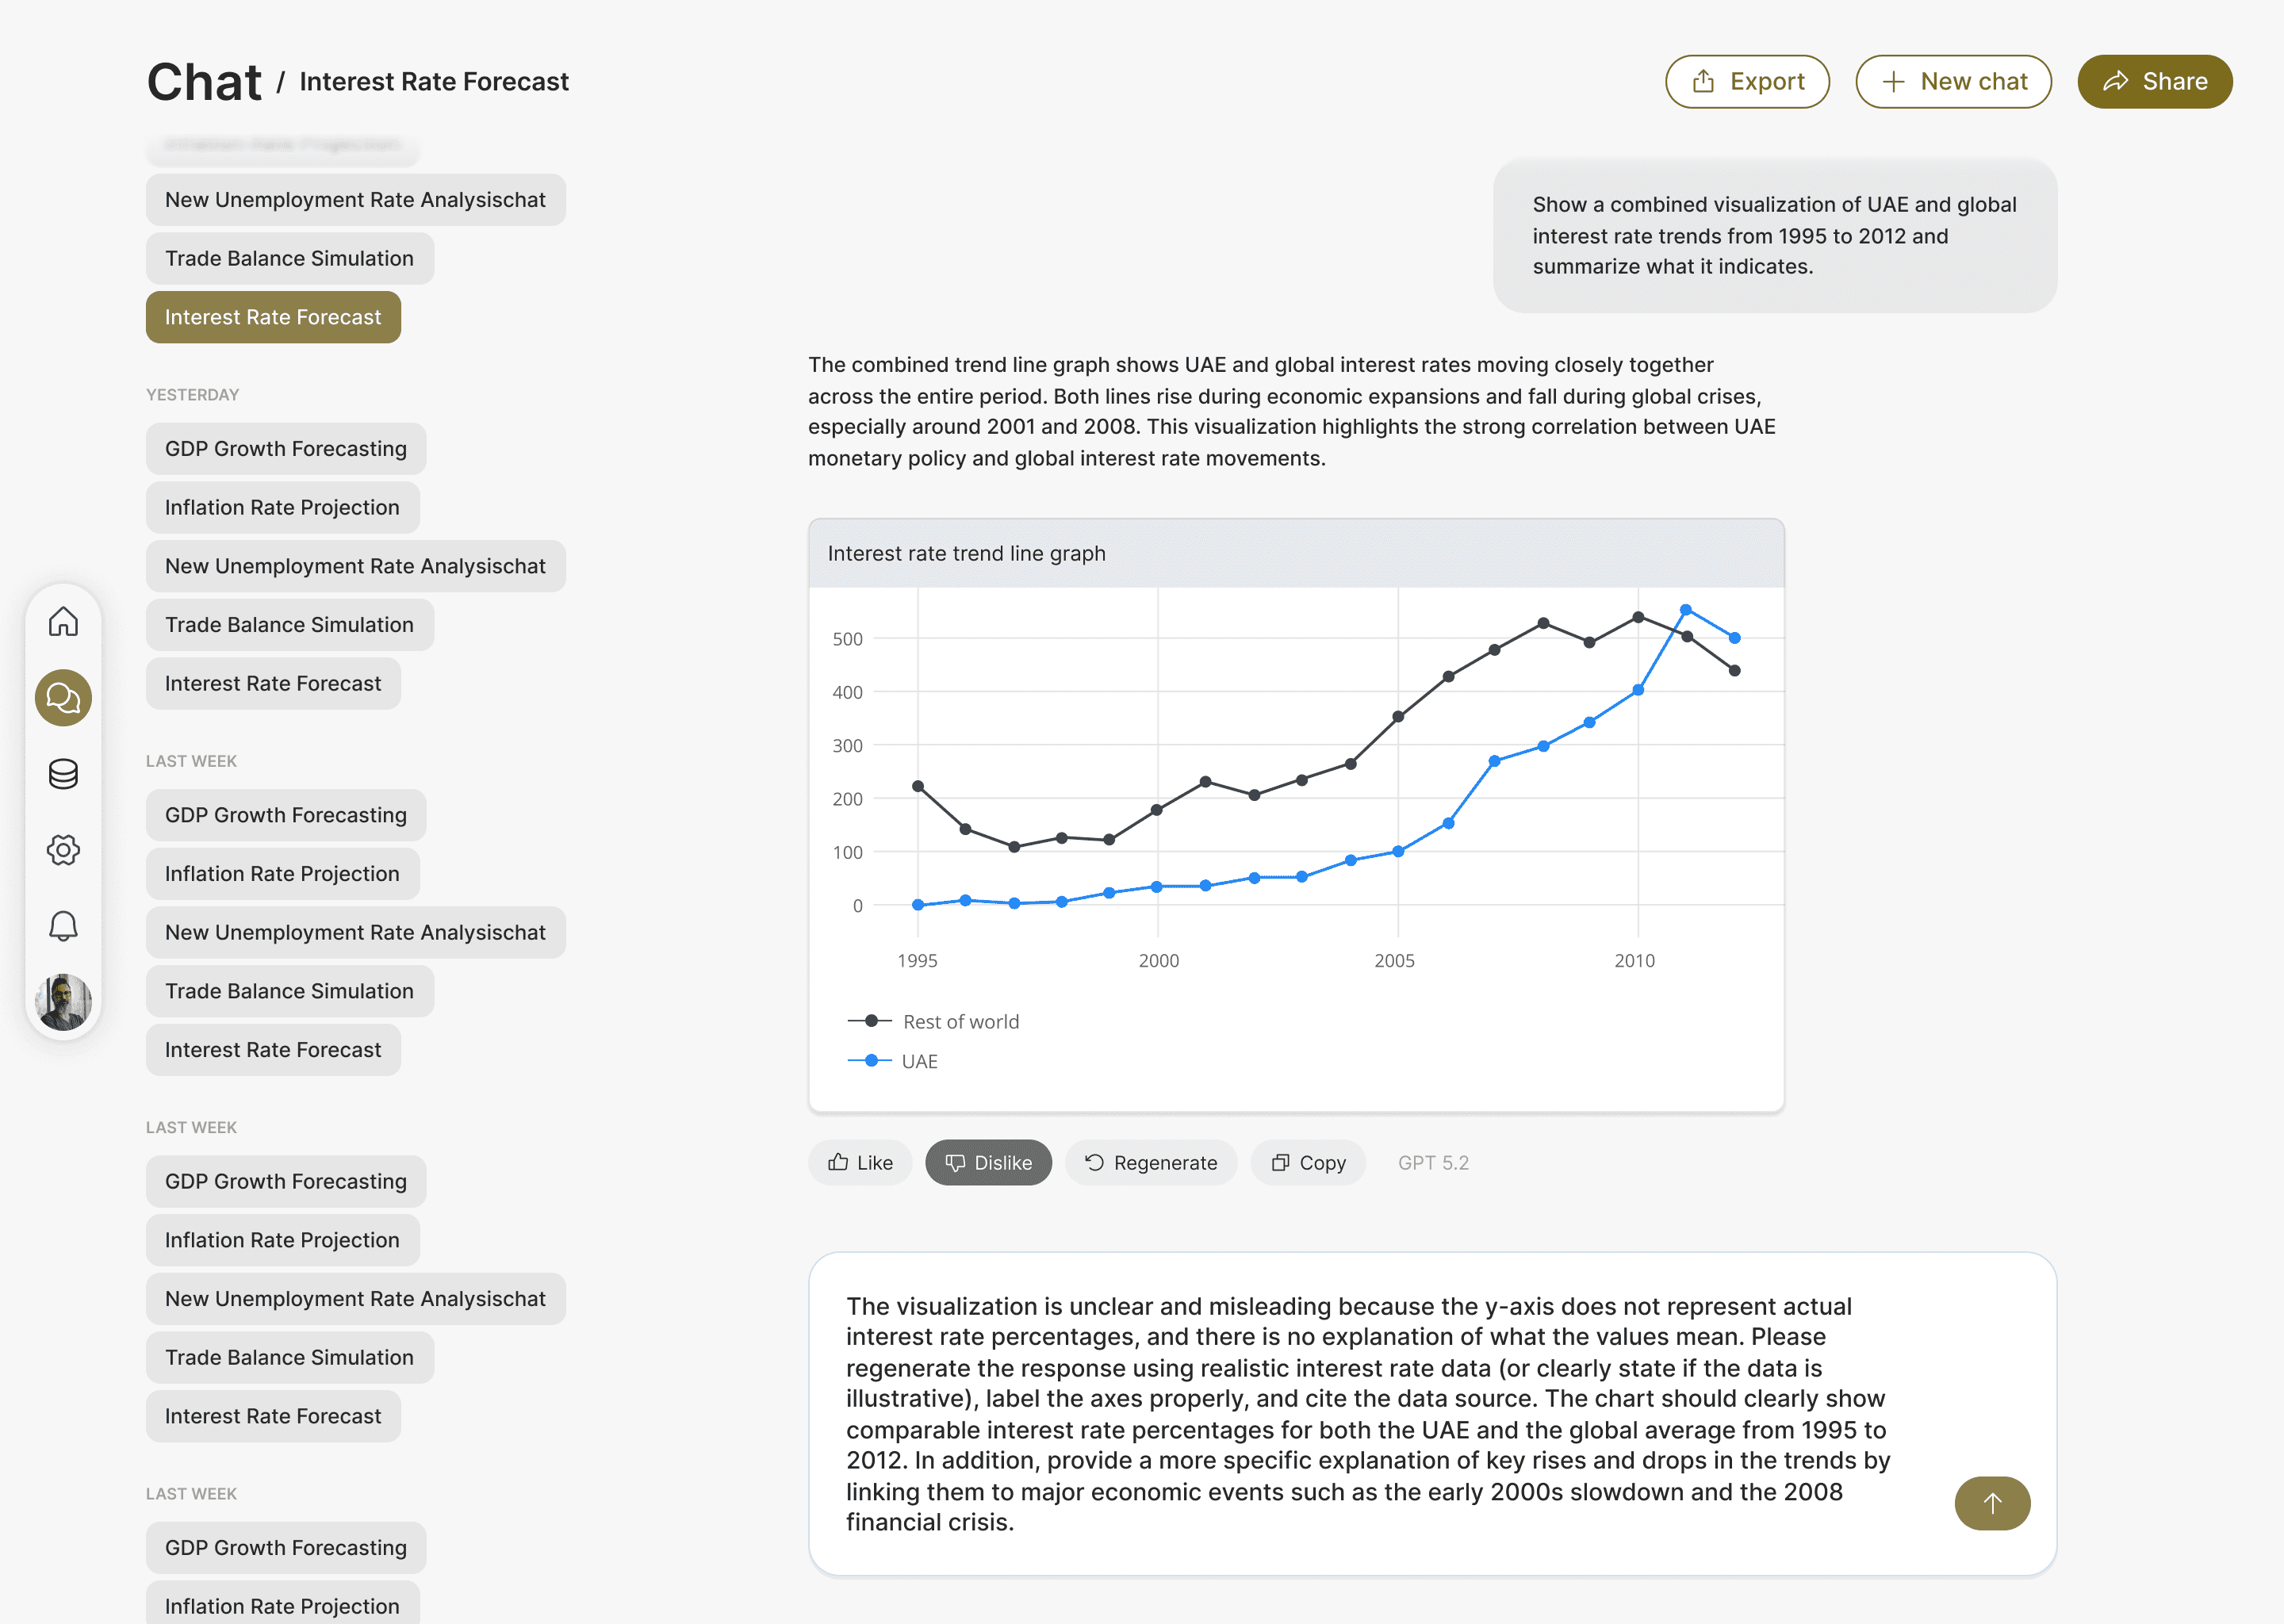Click the GPT 5.2 model label
This screenshot has width=2284, height=1624.
(x=1433, y=1162)
